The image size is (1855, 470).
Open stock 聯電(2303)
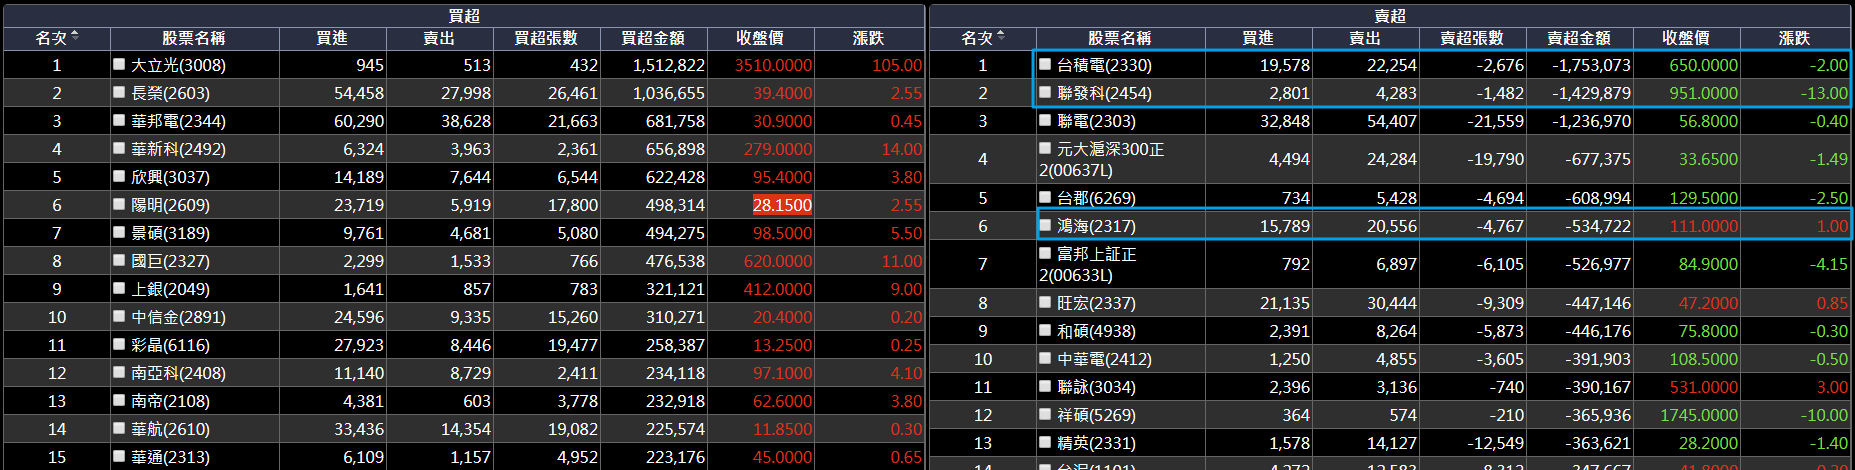pyautogui.click(x=1096, y=121)
